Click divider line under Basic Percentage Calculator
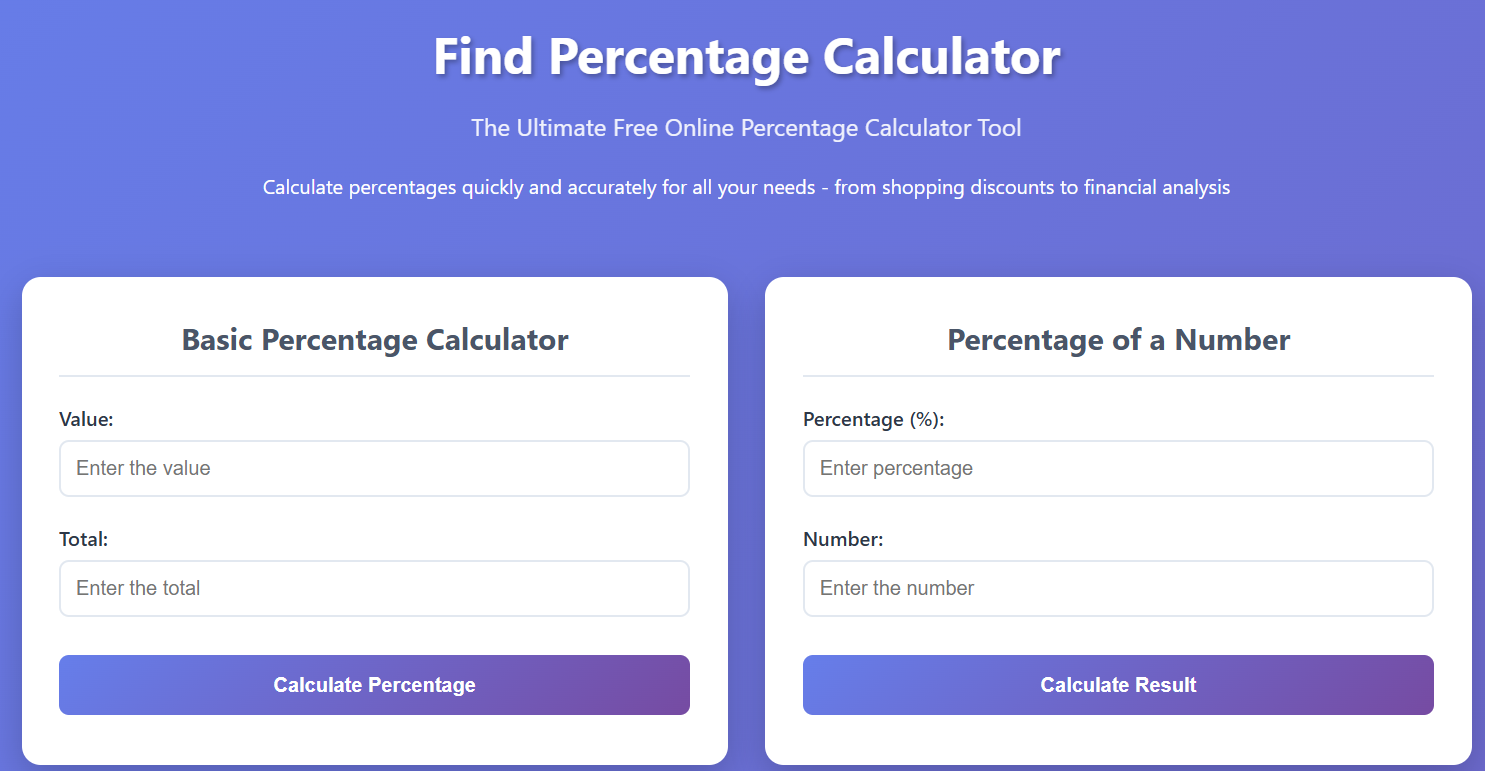The height and width of the screenshot is (771, 1485). click(374, 376)
